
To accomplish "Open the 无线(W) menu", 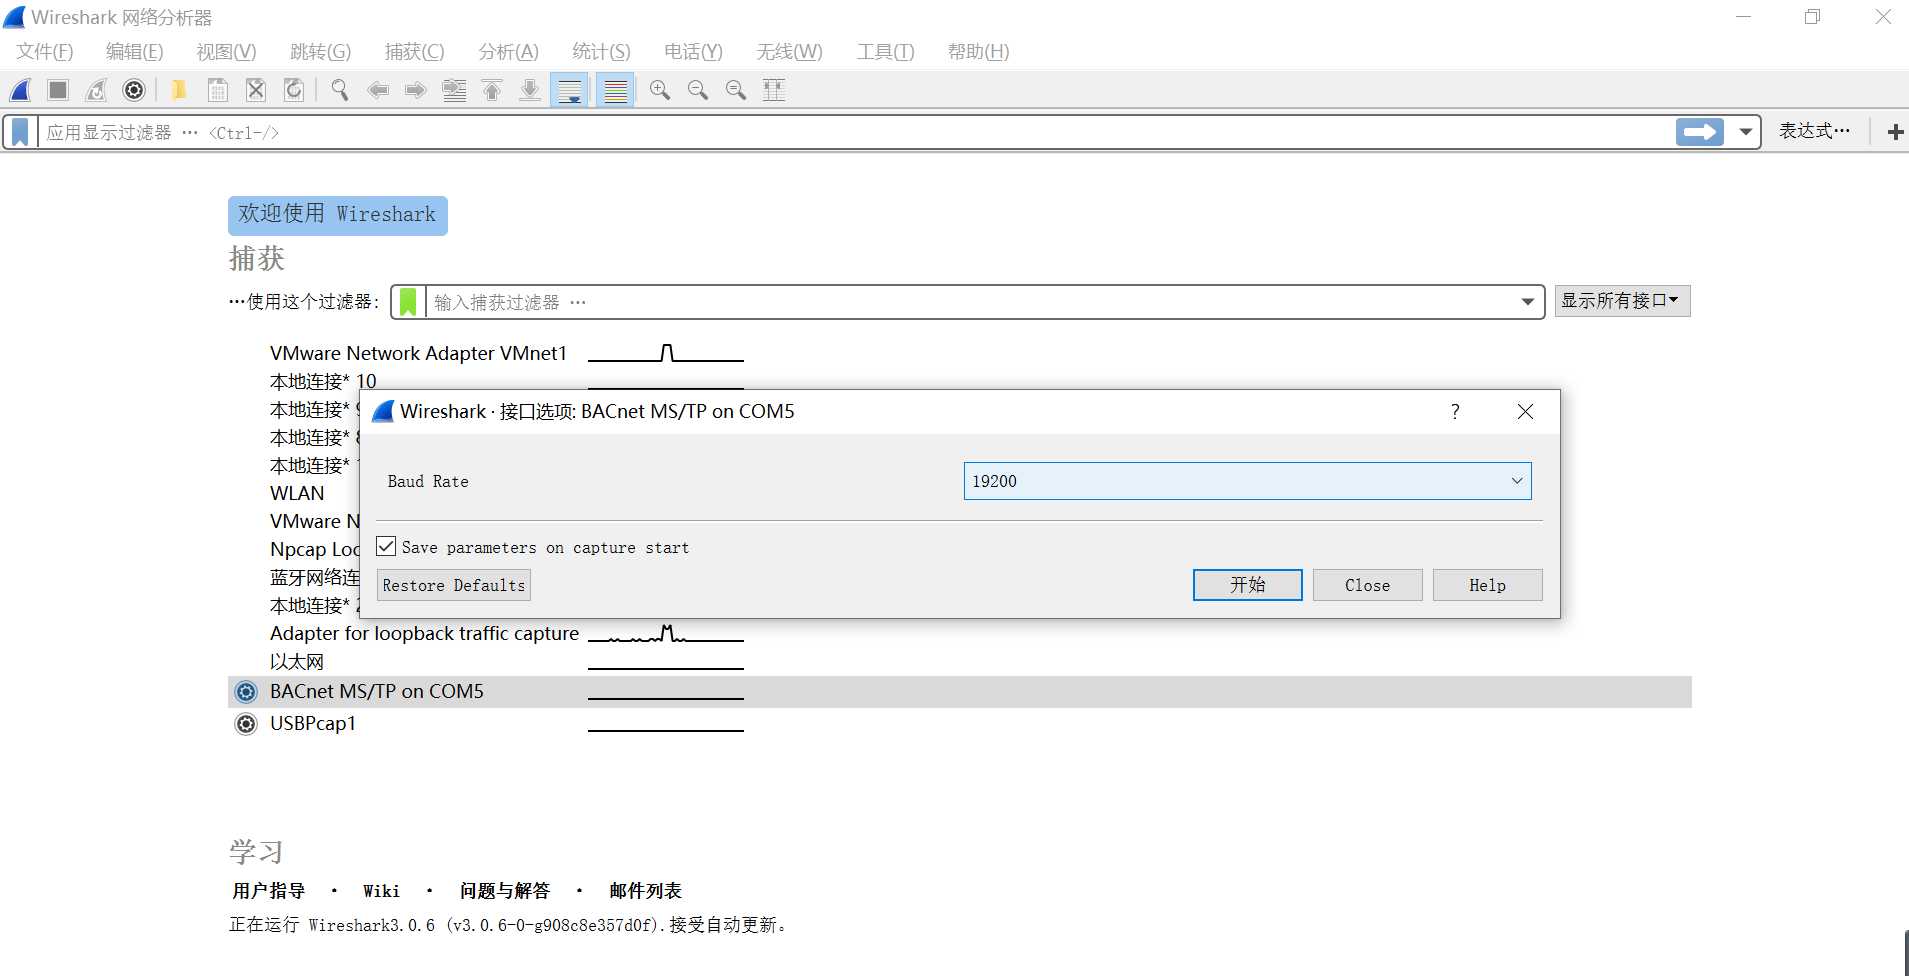I will tap(789, 52).
